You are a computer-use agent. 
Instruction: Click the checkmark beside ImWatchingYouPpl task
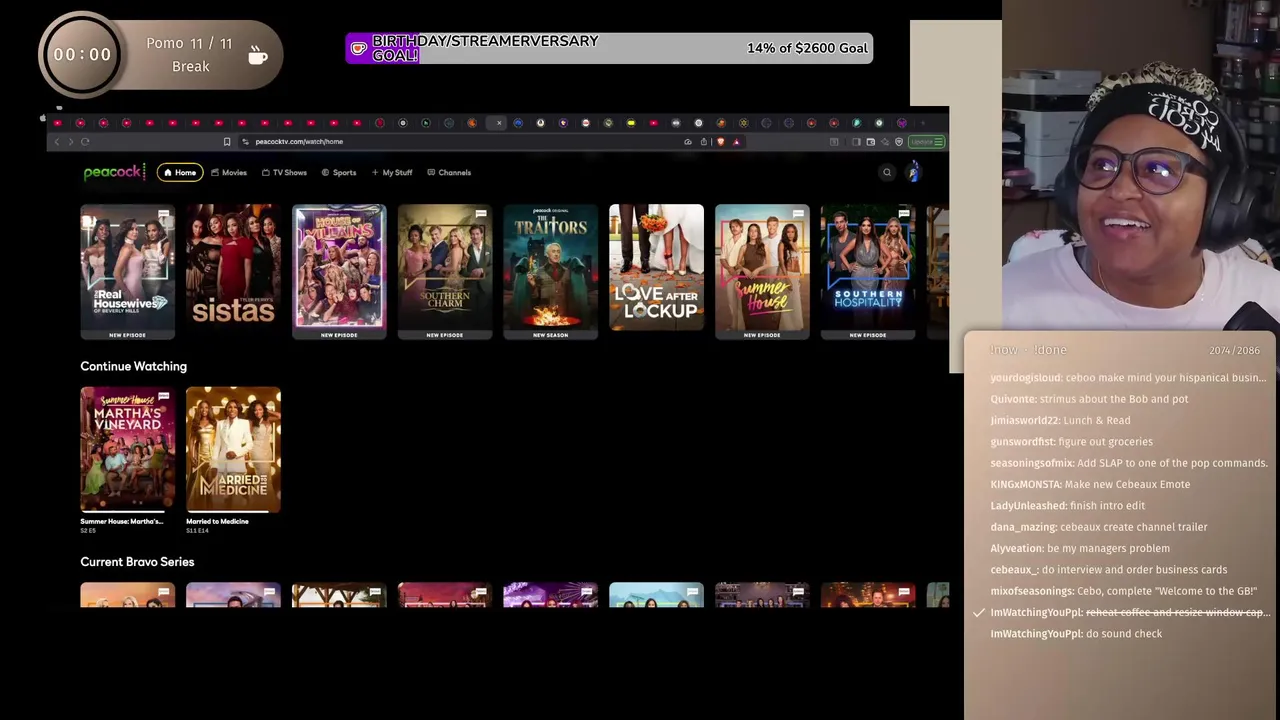[978, 612]
